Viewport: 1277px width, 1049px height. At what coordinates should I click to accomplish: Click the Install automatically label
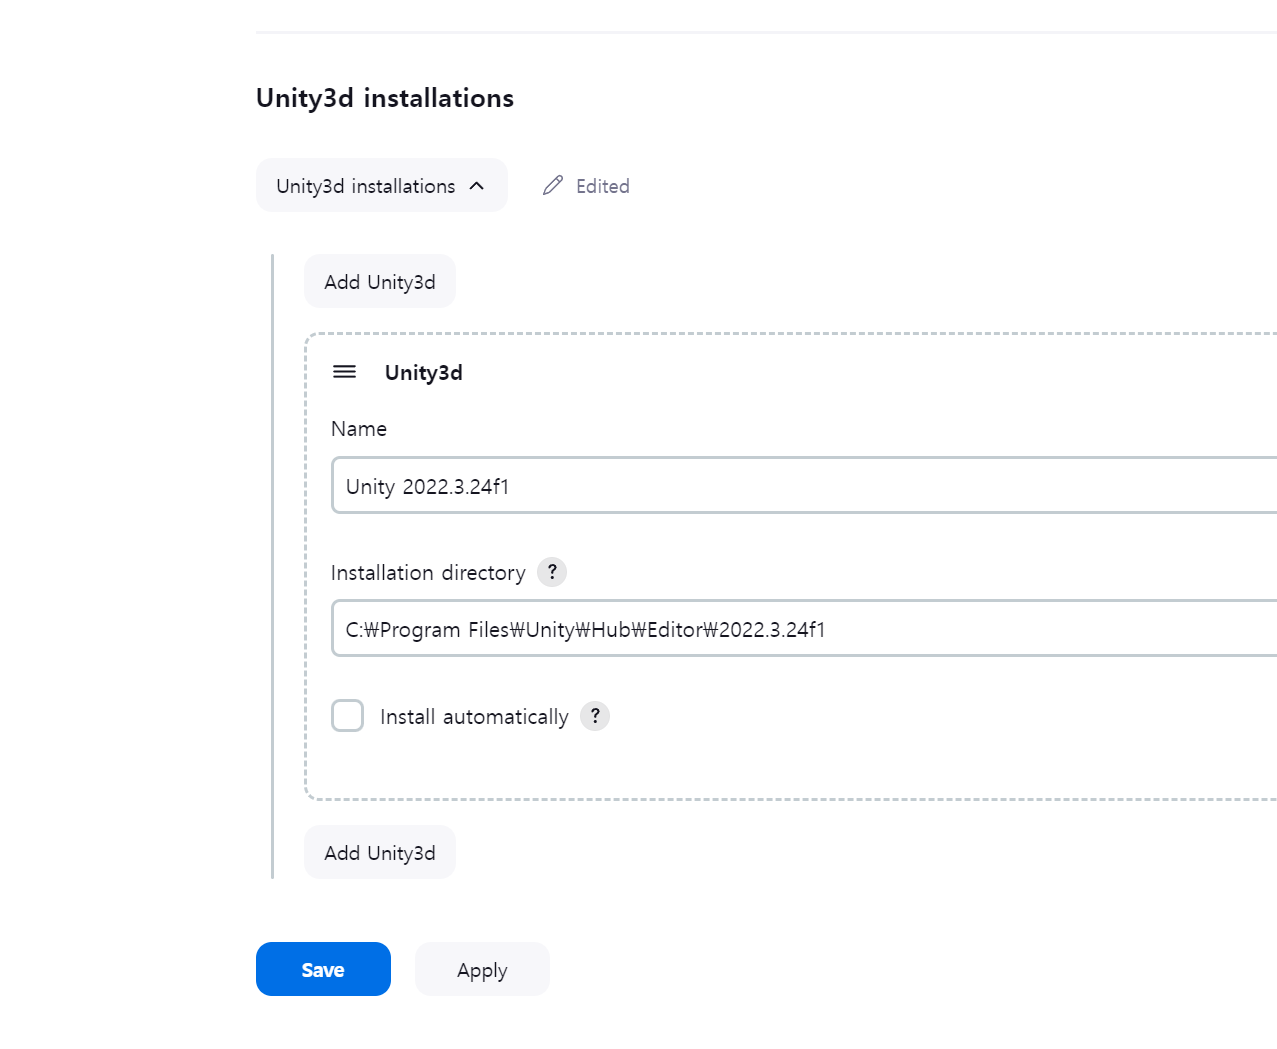click(474, 717)
